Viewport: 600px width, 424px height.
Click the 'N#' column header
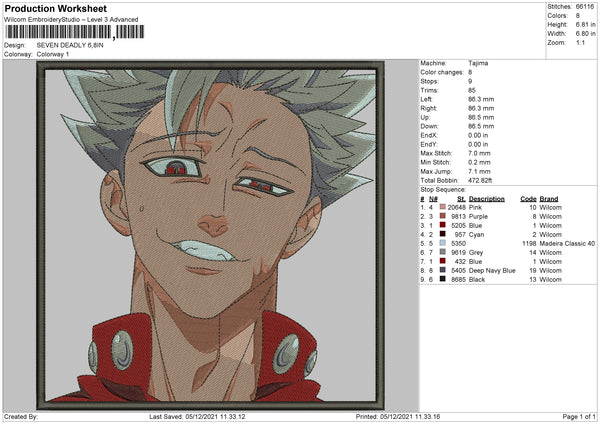click(x=433, y=199)
